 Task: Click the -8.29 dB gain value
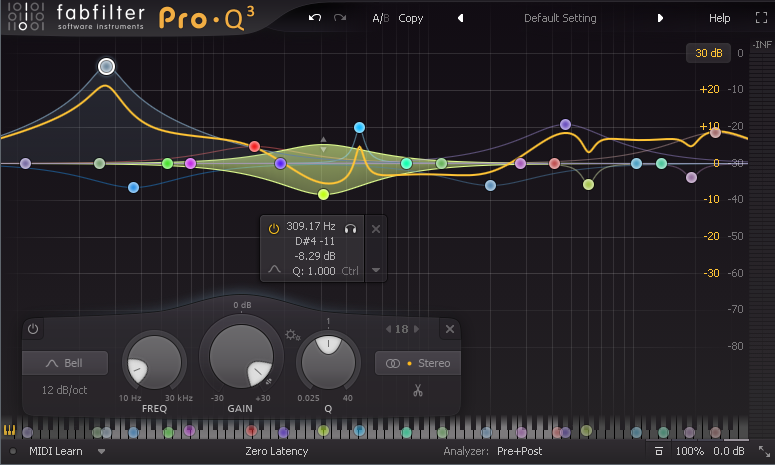315,256
